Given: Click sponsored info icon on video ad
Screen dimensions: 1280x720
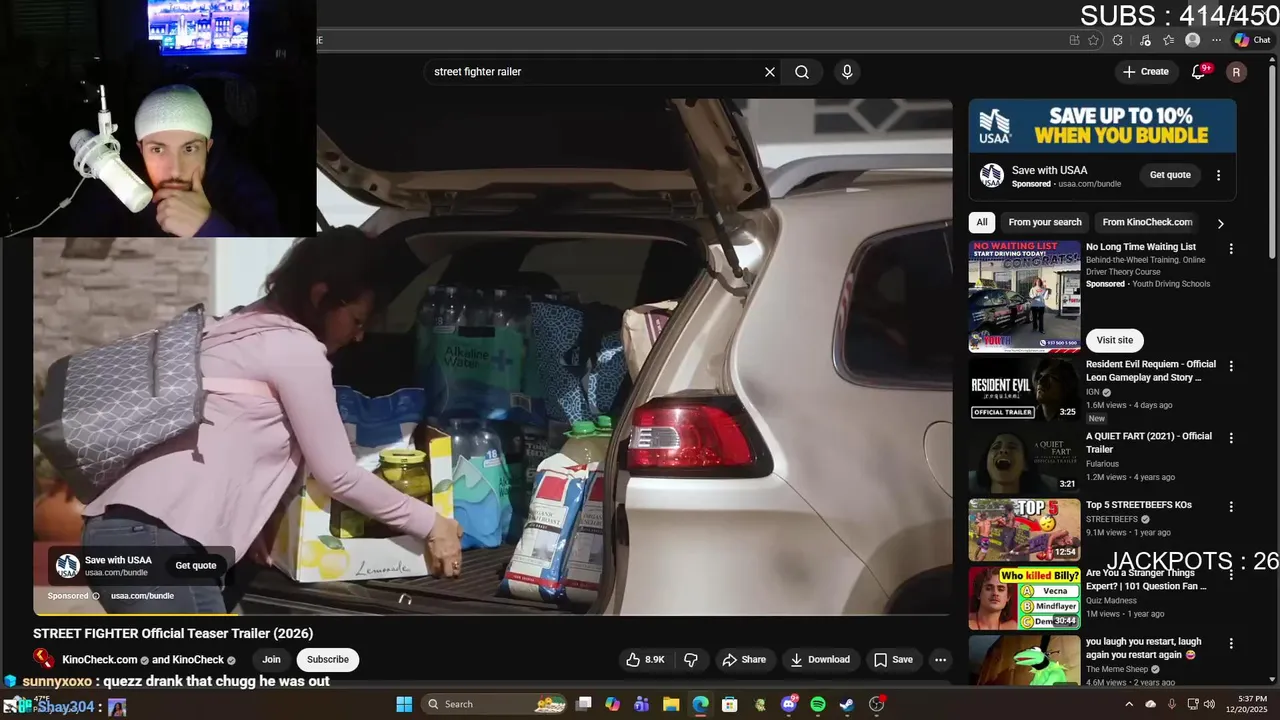Looking at the screenshot, I should [96, 596].
